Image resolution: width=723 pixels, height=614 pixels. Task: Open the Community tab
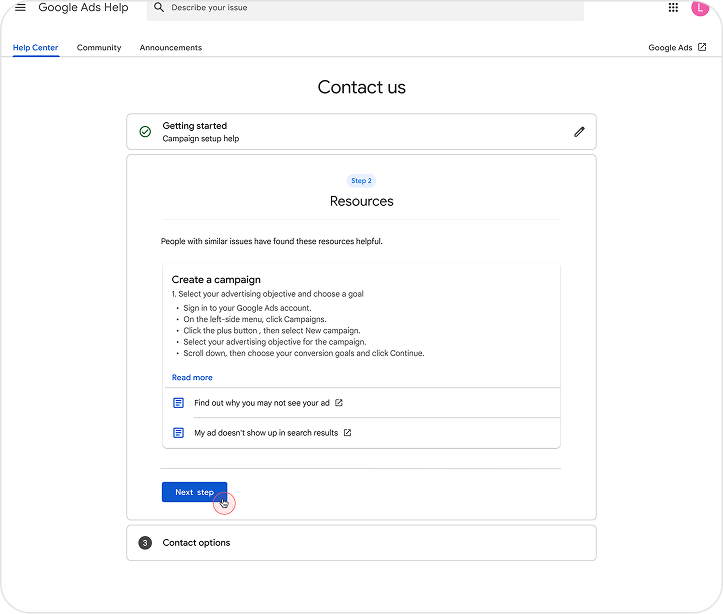99,48
